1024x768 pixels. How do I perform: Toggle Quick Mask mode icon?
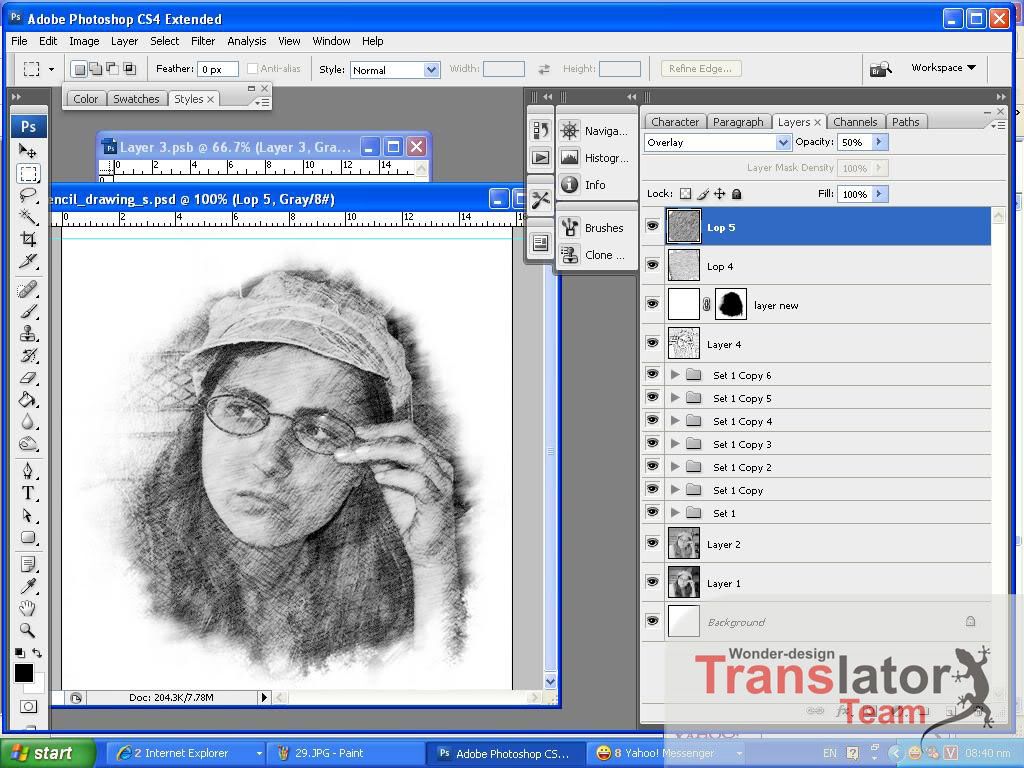tap(28, 707)
